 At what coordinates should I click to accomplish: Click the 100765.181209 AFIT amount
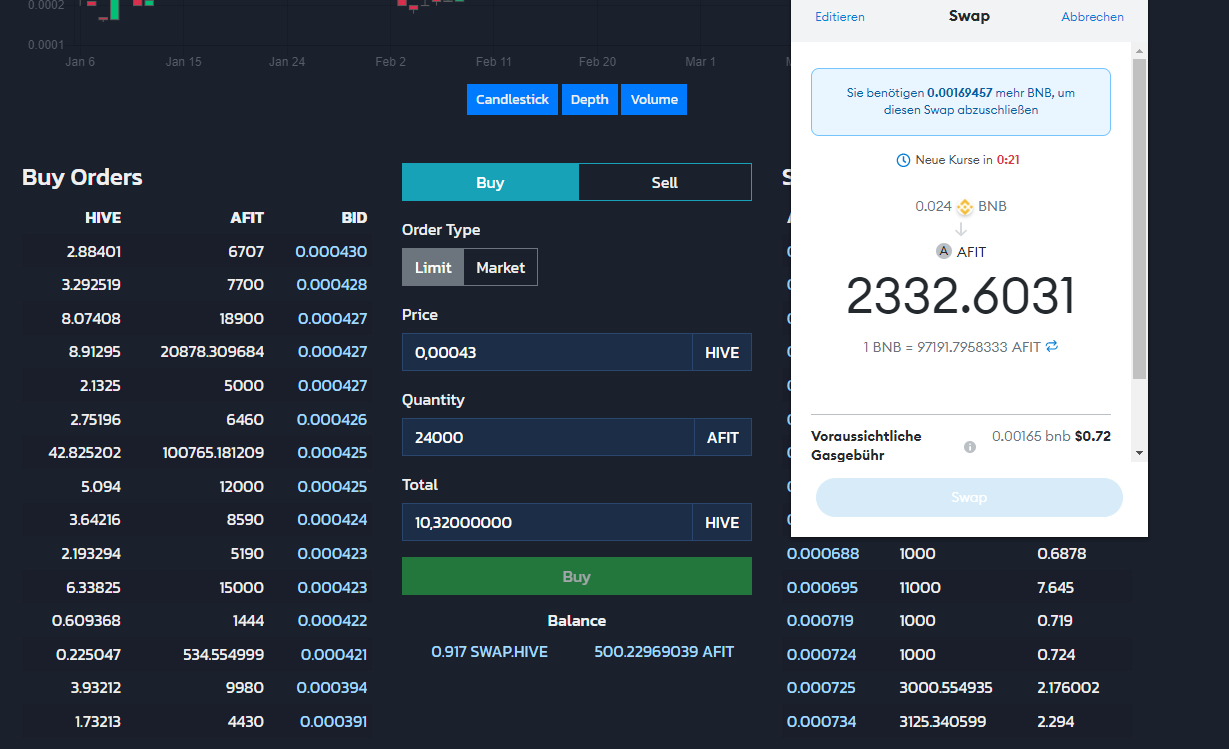point(213,452)
